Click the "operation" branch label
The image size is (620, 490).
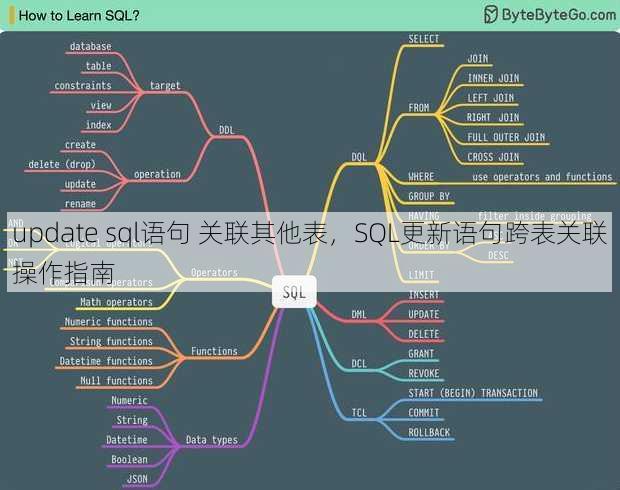157,174
